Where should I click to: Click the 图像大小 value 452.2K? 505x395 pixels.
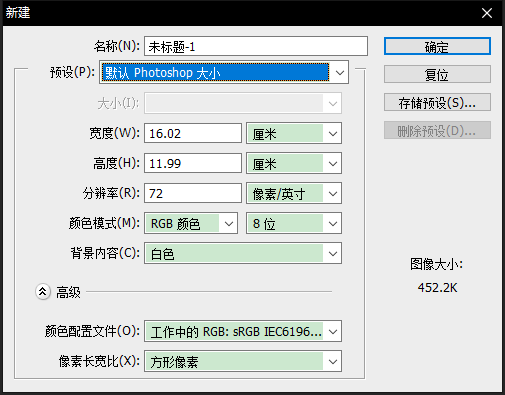(x=437, y=288)
